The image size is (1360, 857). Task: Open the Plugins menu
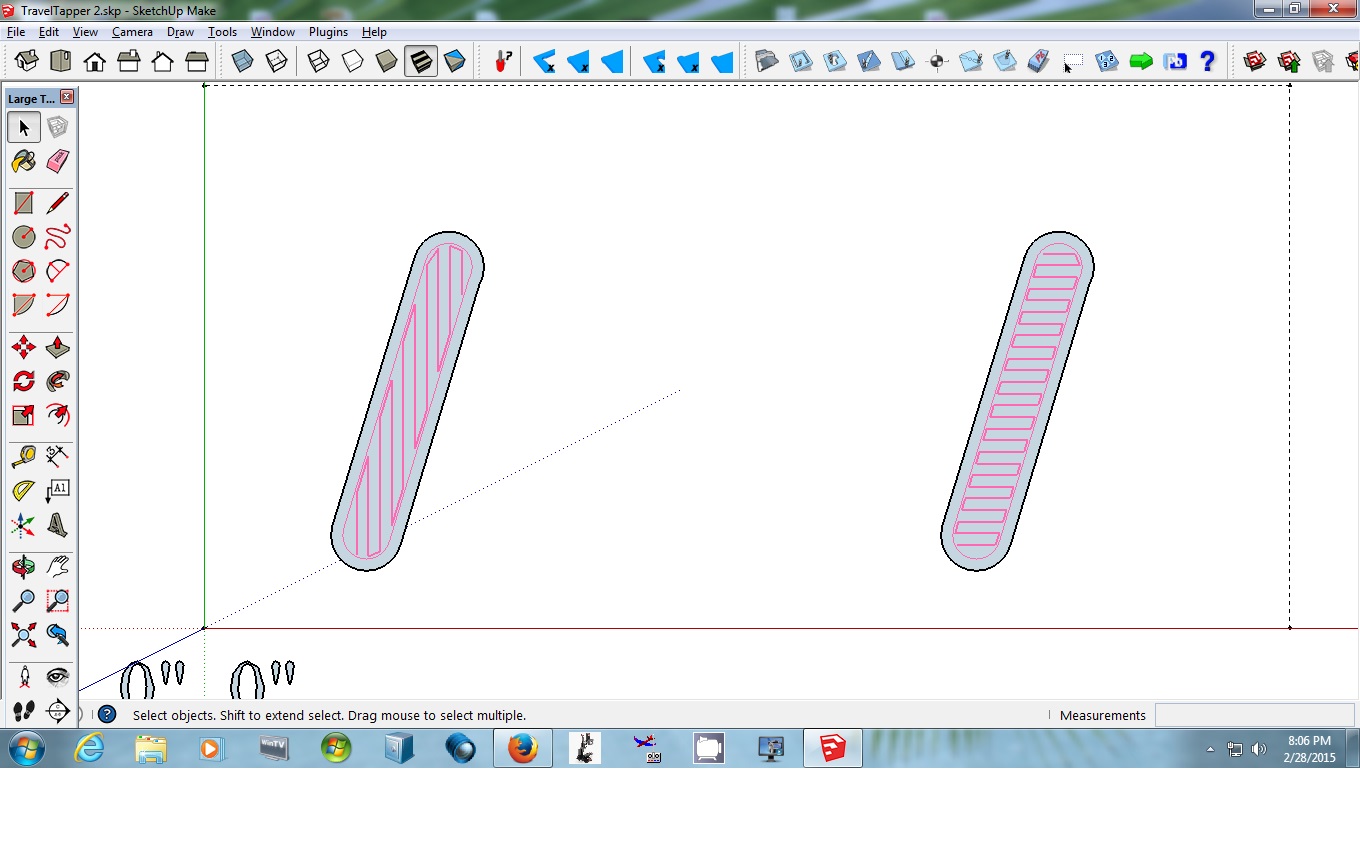pyautogui.click(x=328, y=32)
